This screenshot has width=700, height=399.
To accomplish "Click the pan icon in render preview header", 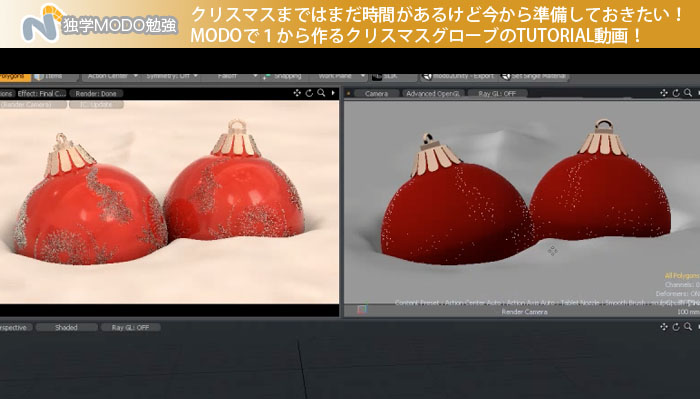I will (297, 93).
